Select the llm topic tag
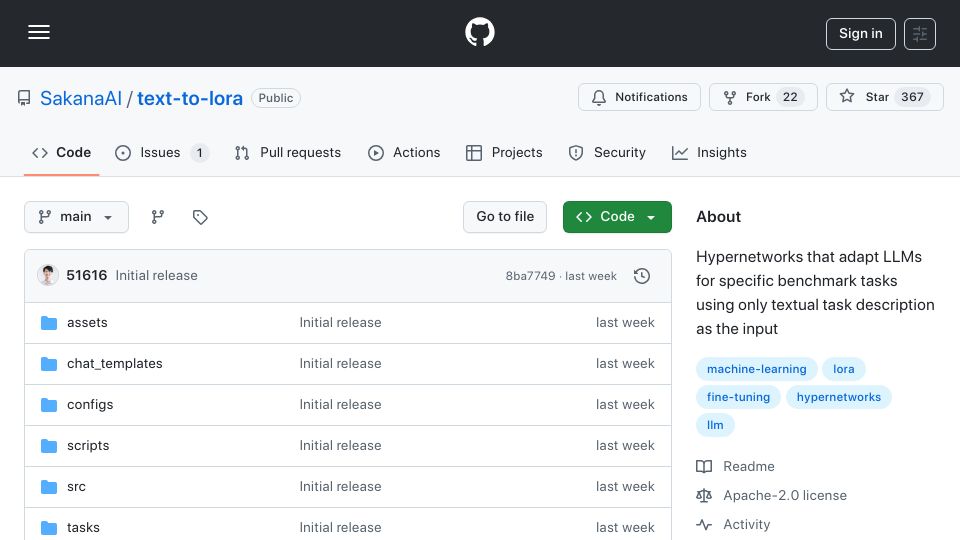960x540 pixels. coord(714,425)
